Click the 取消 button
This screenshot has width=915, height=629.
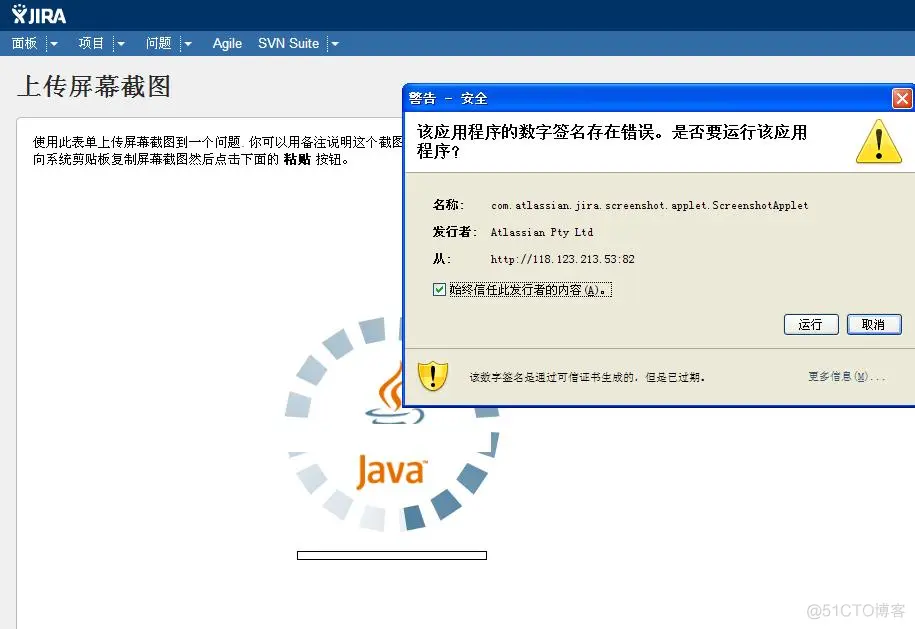click(874, 324)
